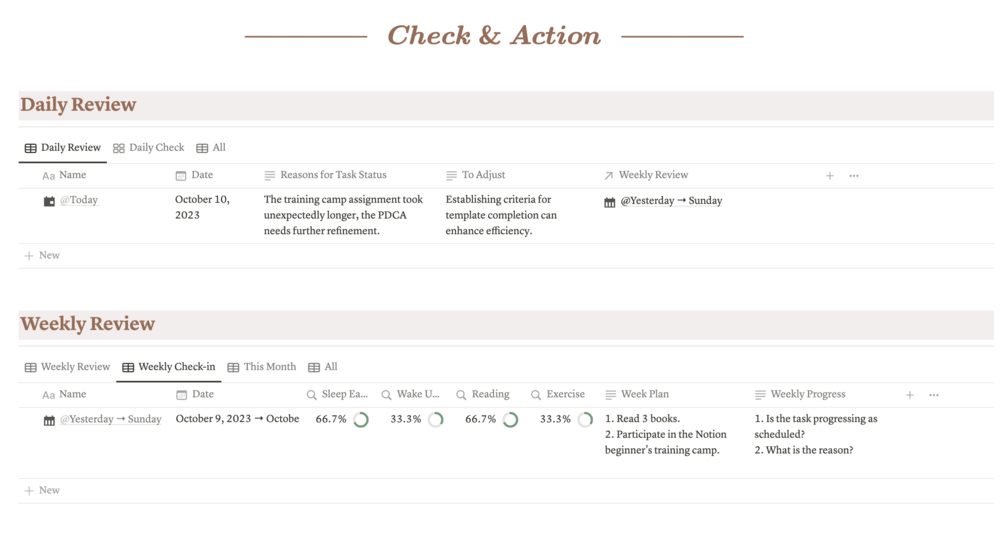1005x544 pixels.
Task: Switch to the Daily Check tab
Action: pos(149,148)
